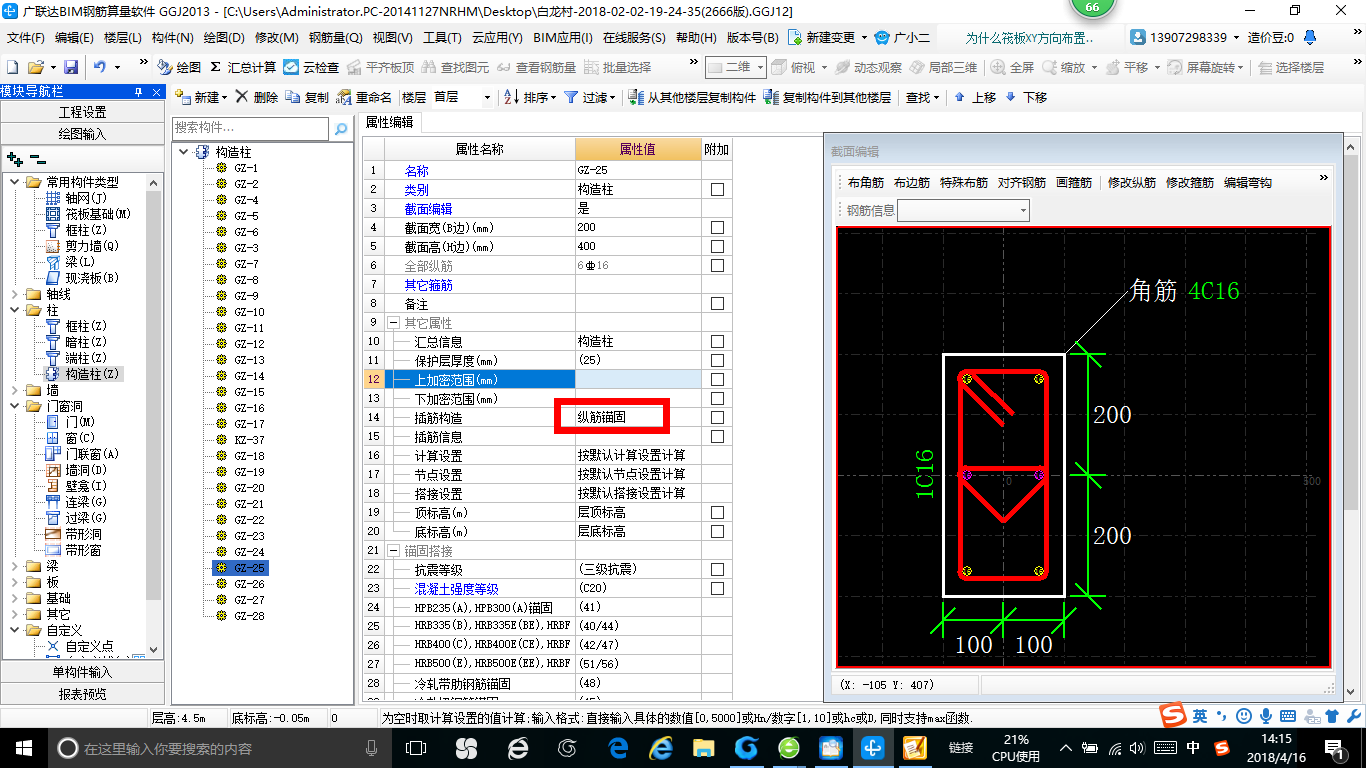Screen dimensions: 1366x768
Task: Click the open folder icon
Action: click(35, 67)
